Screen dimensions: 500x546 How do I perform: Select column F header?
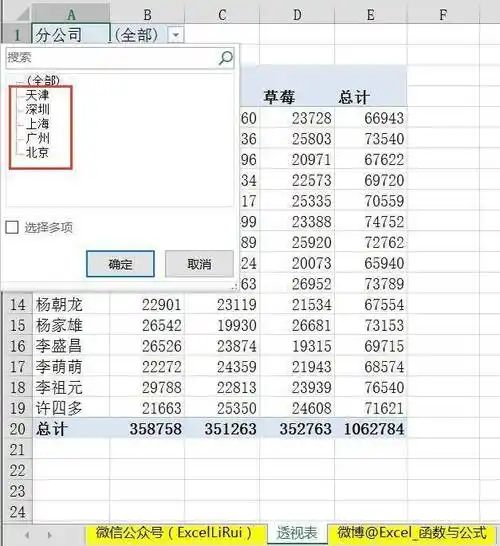tap(443, 15)
